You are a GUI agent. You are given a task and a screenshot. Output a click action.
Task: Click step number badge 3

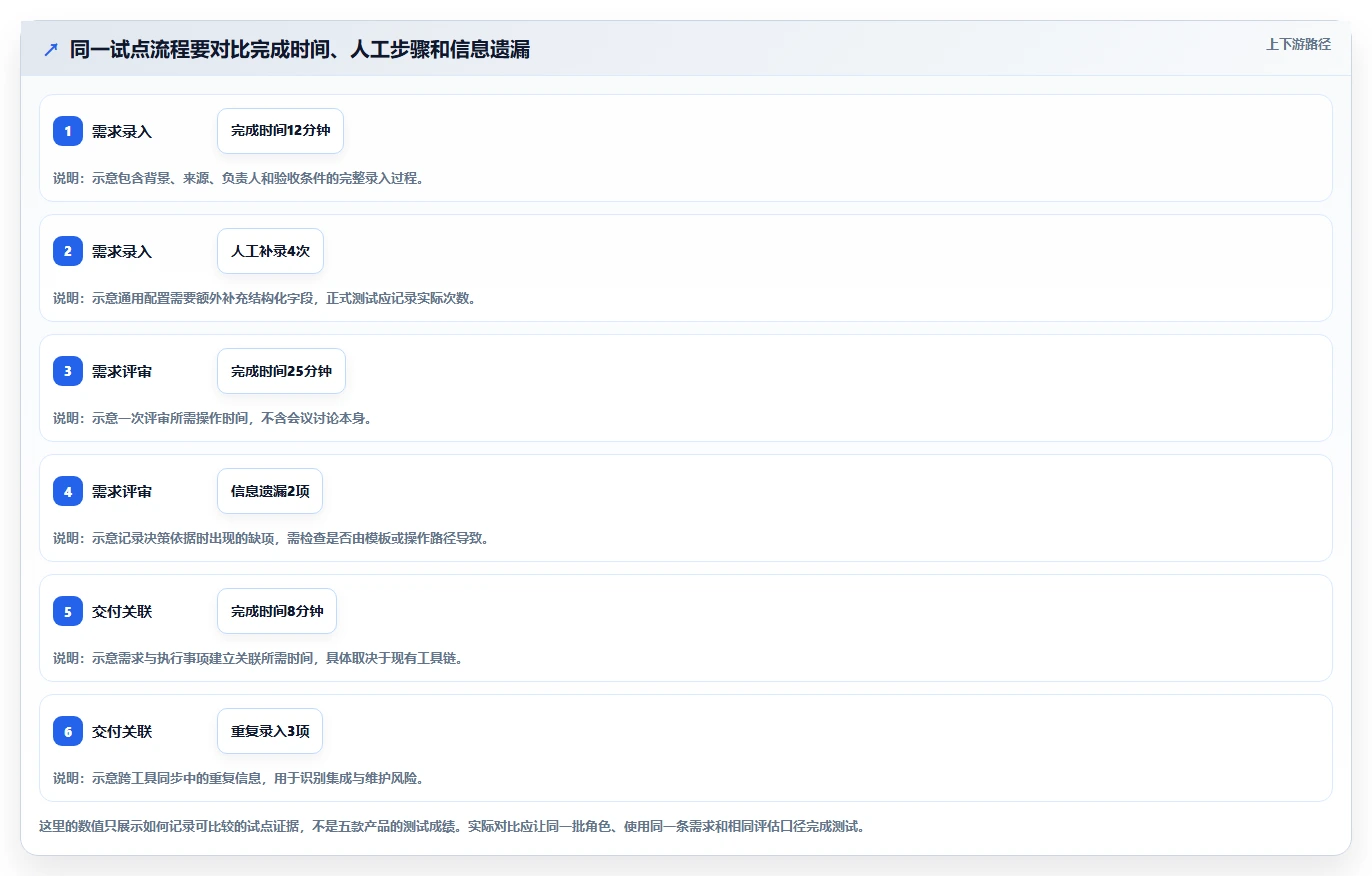(68, 371)
